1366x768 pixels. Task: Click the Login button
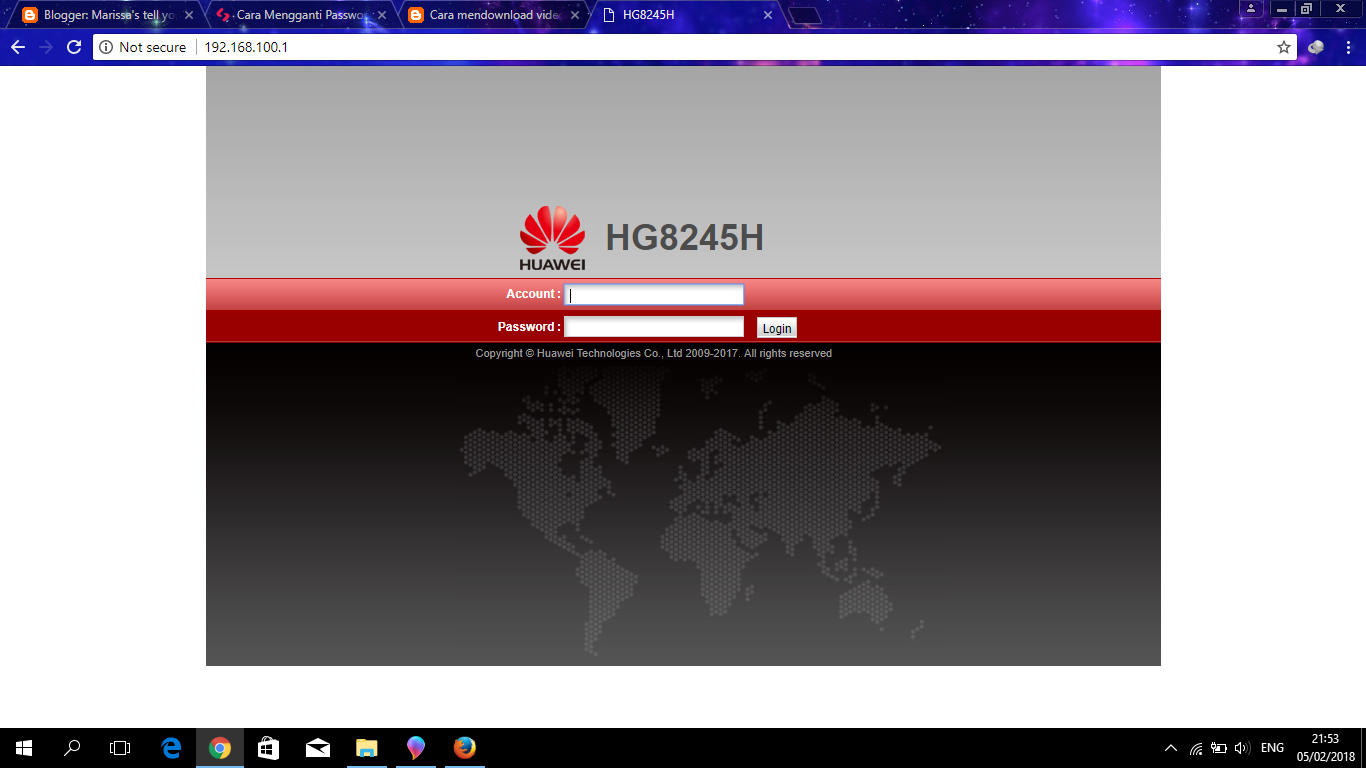pyautogui.click(x=777, y=328)
